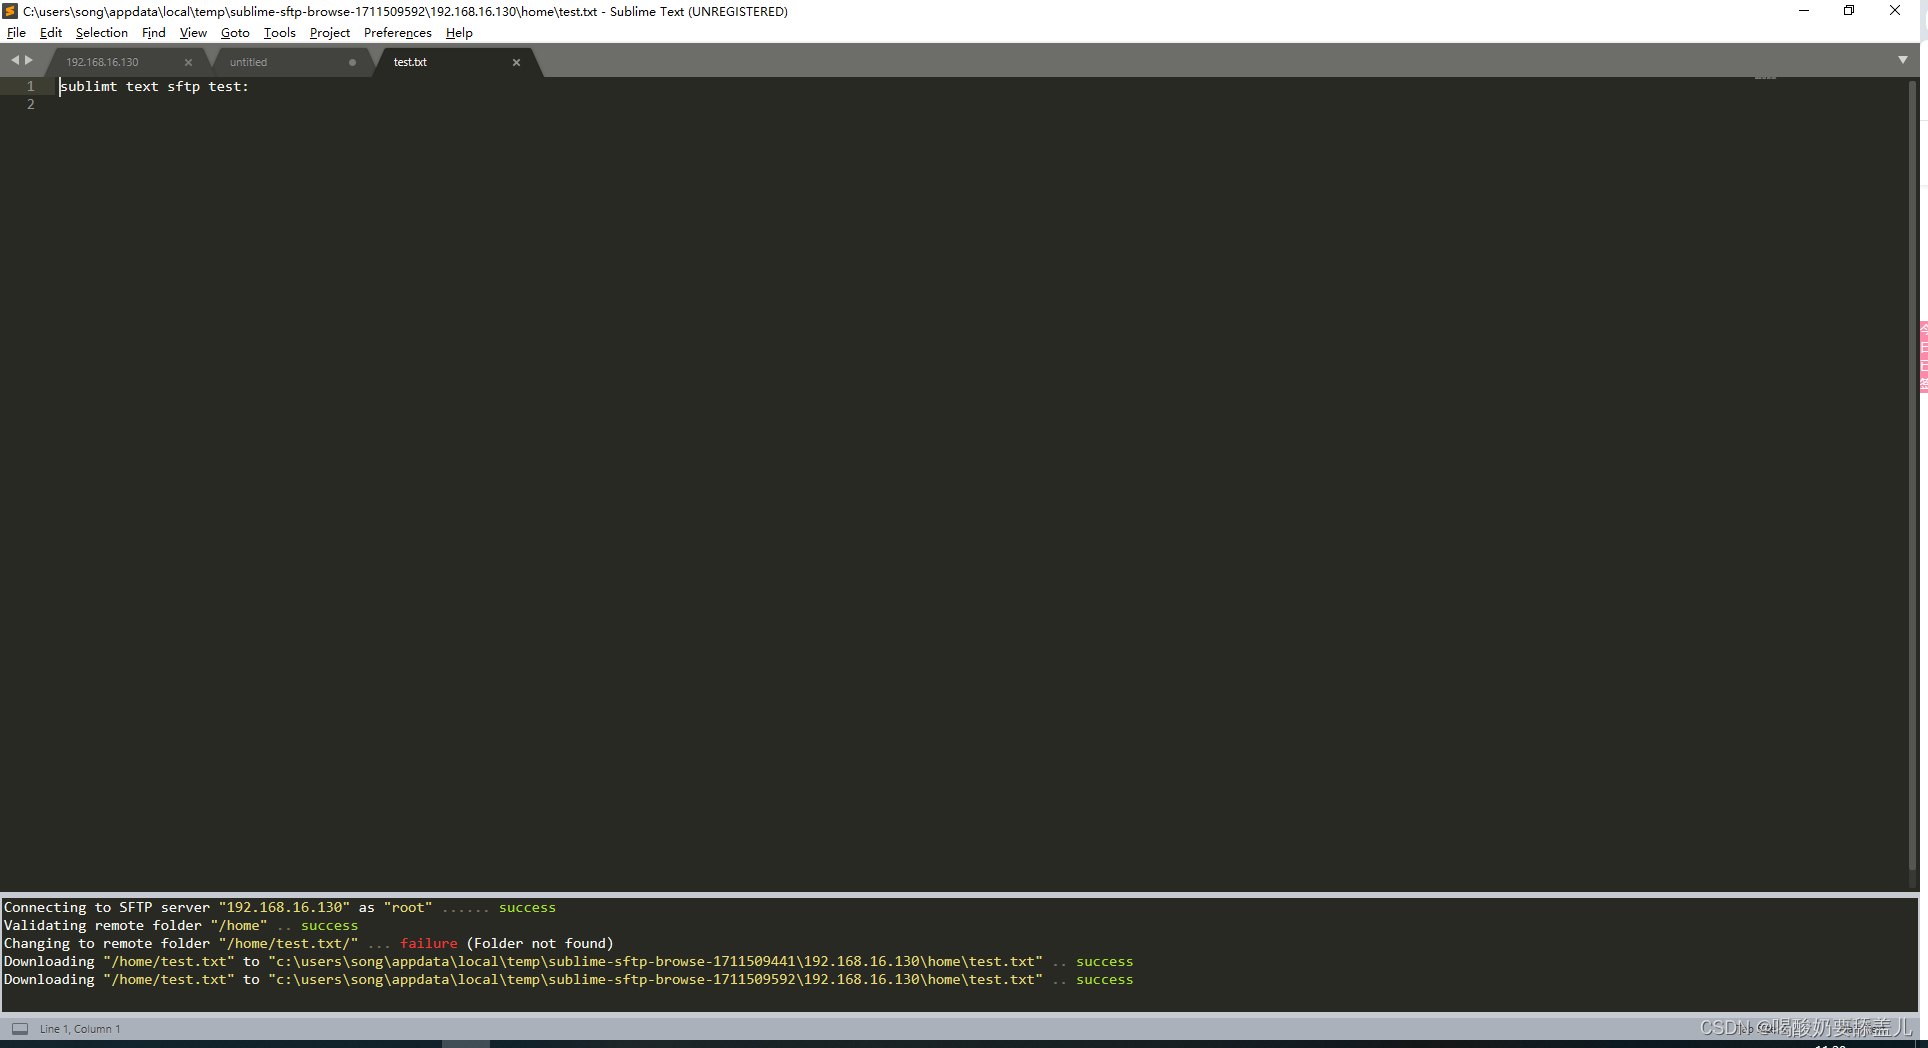The image size is (1928, 1048).
Task: Minimize the Sublime Text window
Action: pyautogui.click(x=1804, y=11)
